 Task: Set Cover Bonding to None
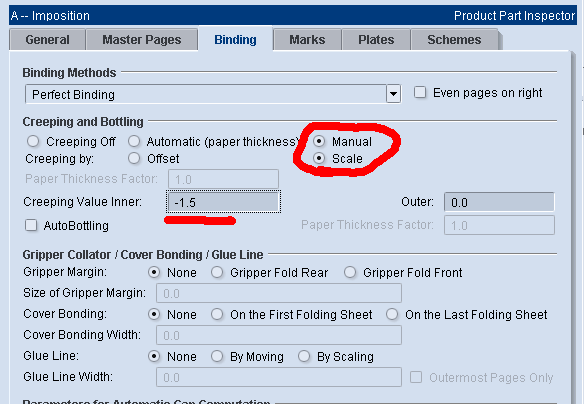click(154, 315)
